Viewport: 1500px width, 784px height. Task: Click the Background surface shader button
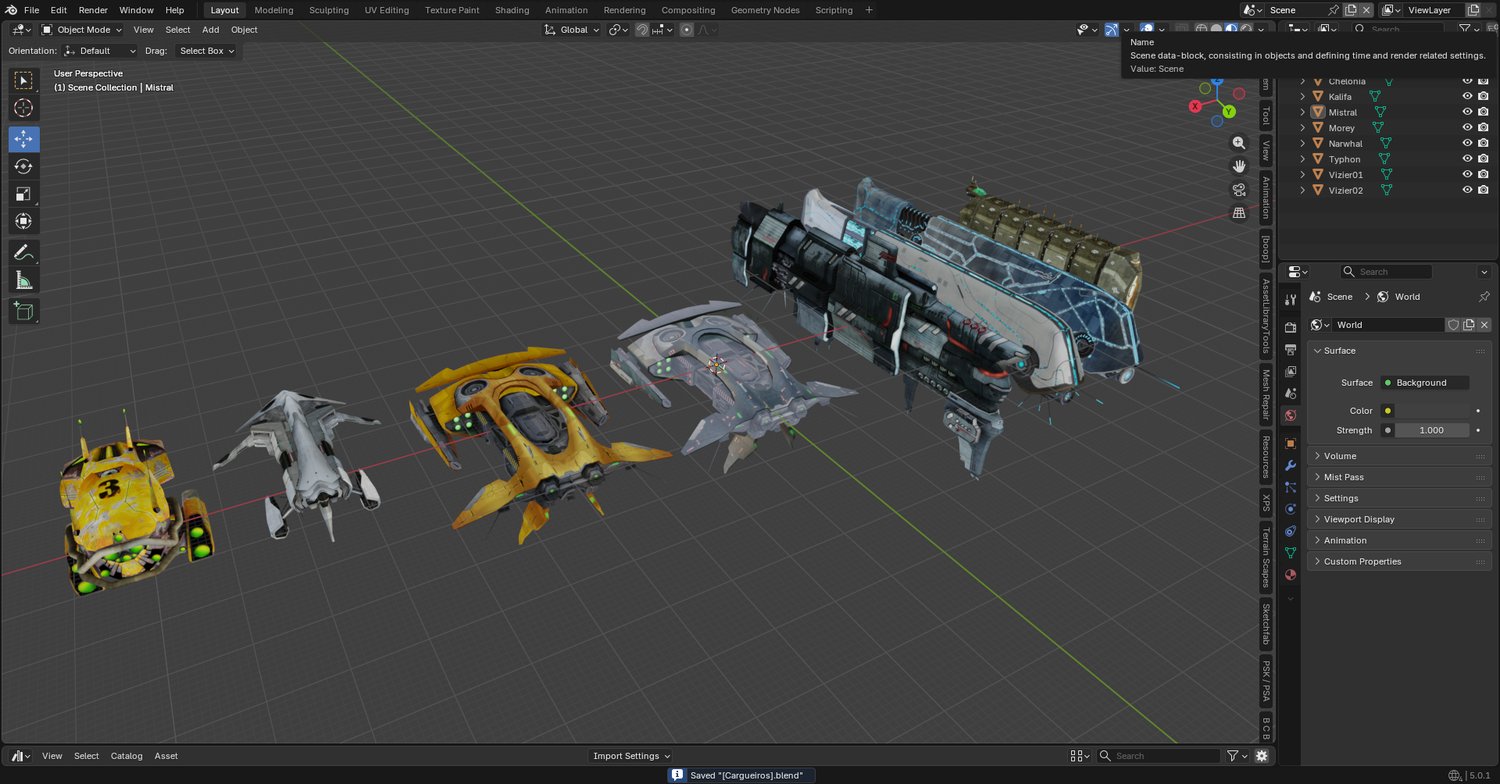pos(1426,383)
